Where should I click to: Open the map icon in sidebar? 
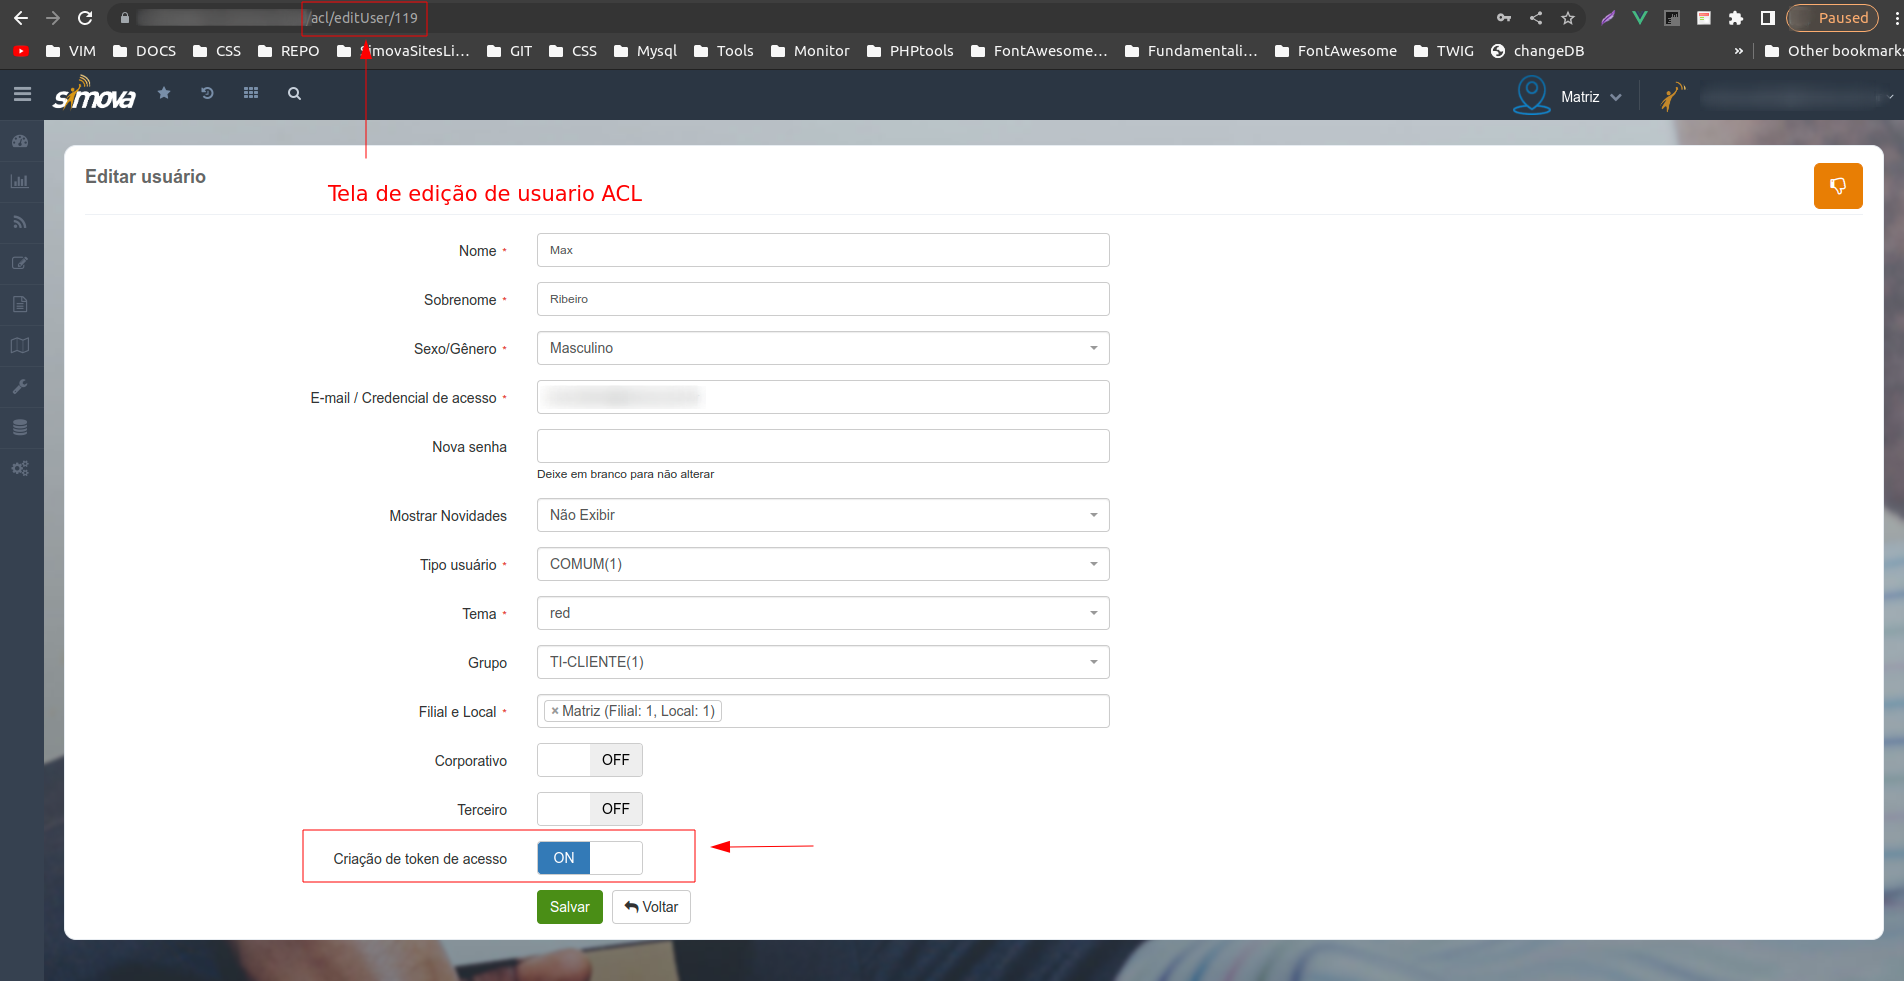tap(20, 345)
